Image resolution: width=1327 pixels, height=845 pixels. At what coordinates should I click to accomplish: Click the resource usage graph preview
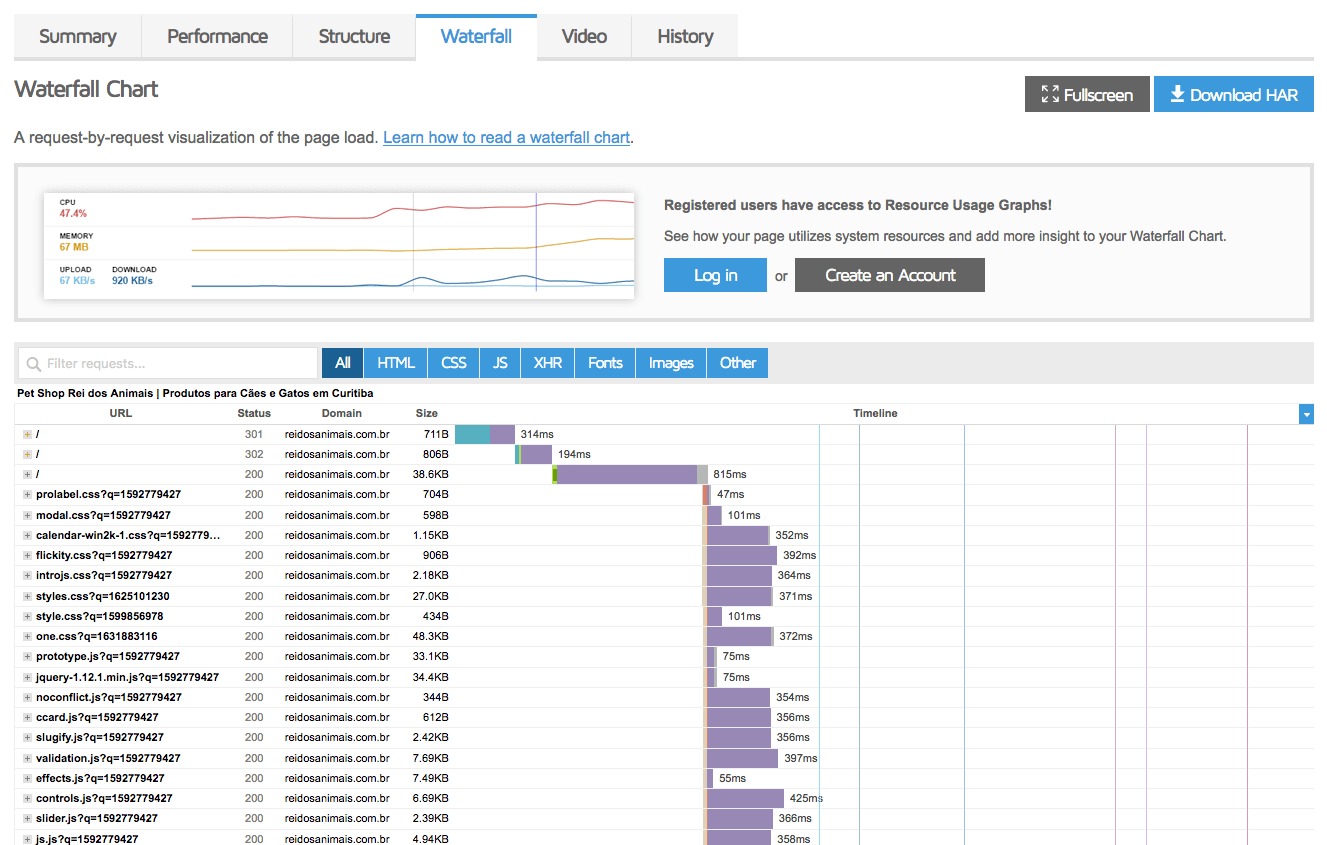coord(339,245)
